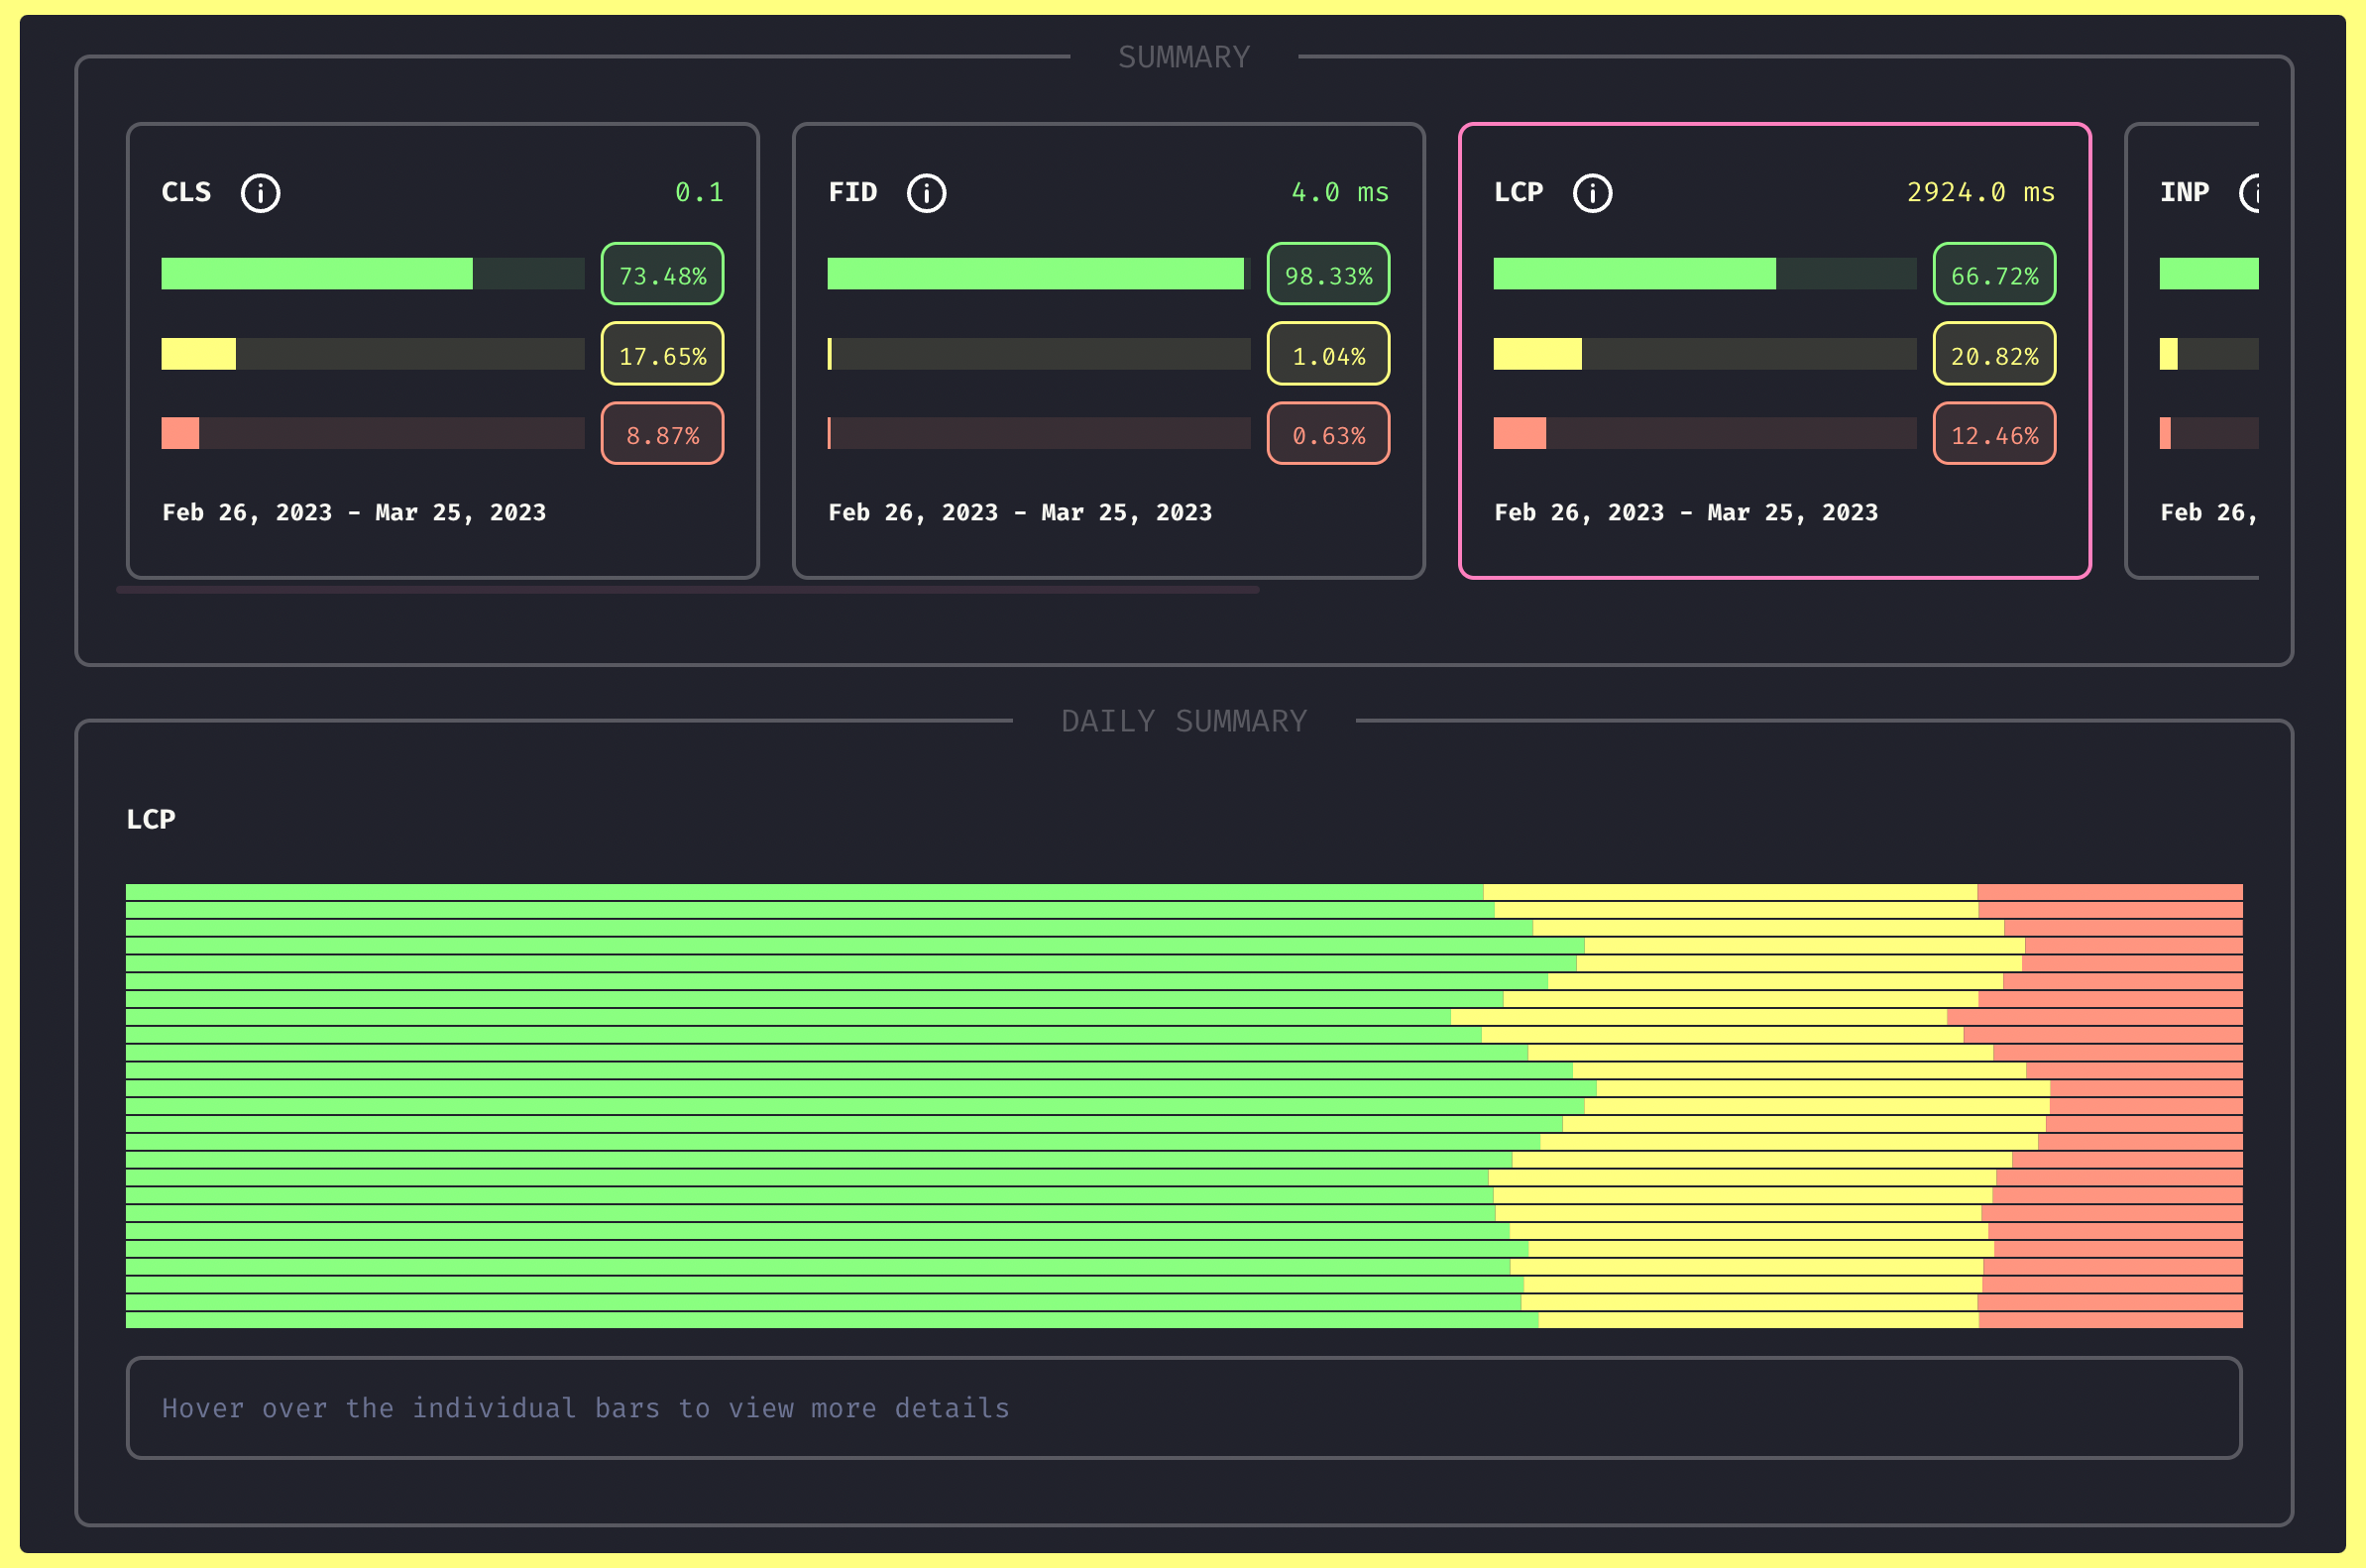Viewport: 2366px width, 1568px height.
Task: Click the CLS value 0.1
Action: [x=699, y=192]
